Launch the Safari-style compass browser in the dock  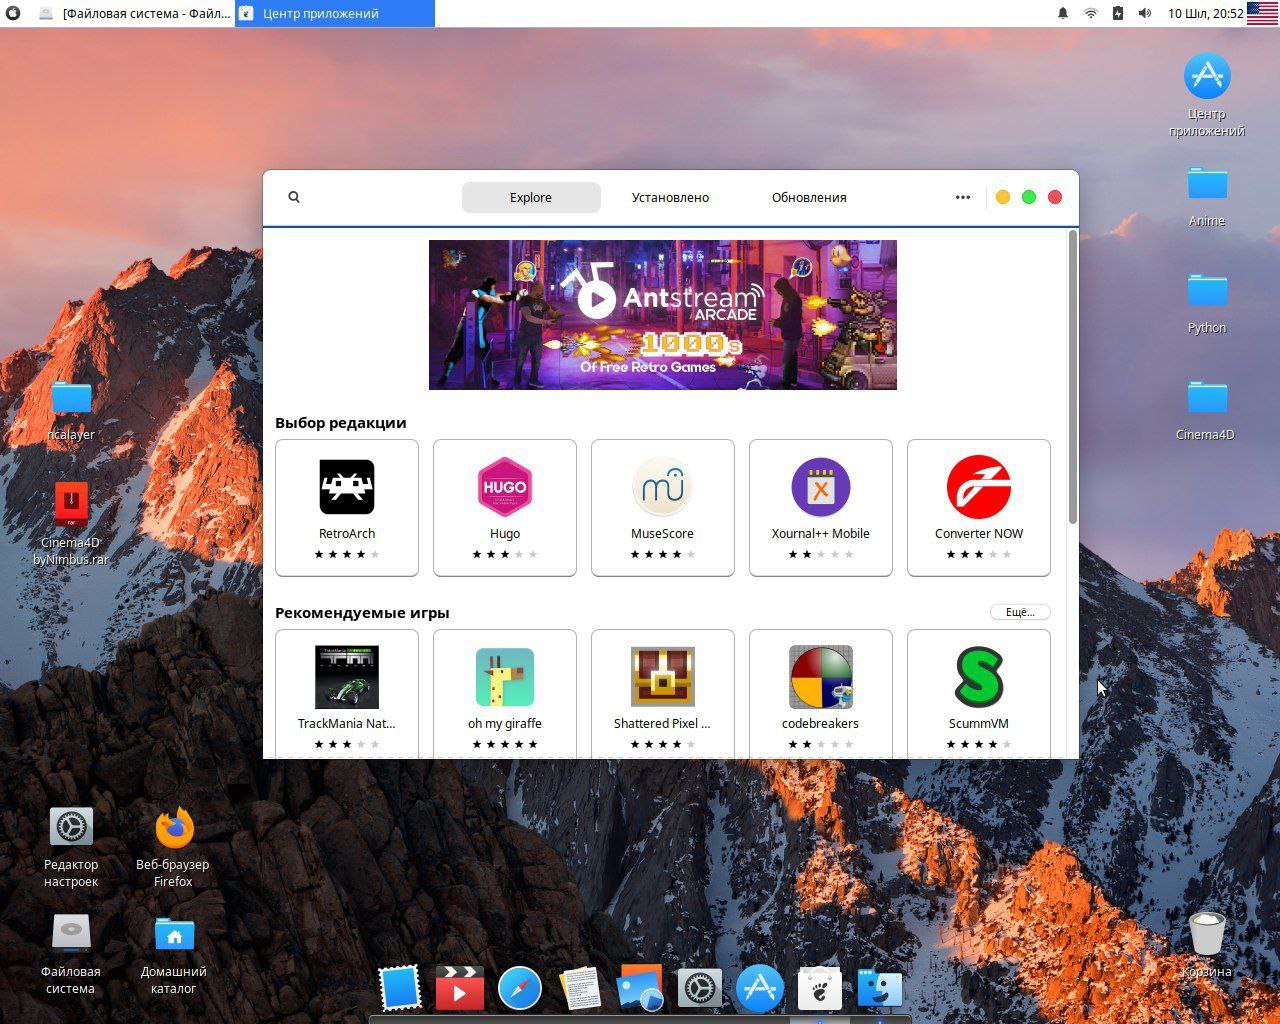tap(520, 988)
